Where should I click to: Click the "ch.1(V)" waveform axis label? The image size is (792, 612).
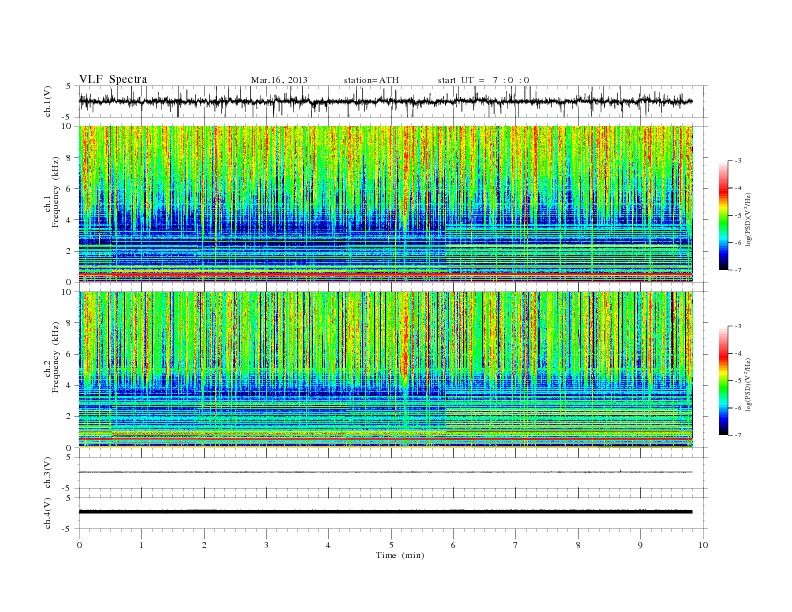(x=48, y=101)
